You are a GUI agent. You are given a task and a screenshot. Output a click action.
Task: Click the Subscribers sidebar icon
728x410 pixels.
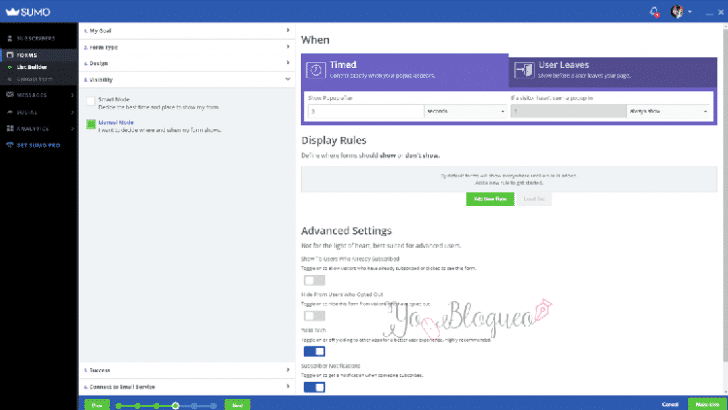[x=8, y=38]
